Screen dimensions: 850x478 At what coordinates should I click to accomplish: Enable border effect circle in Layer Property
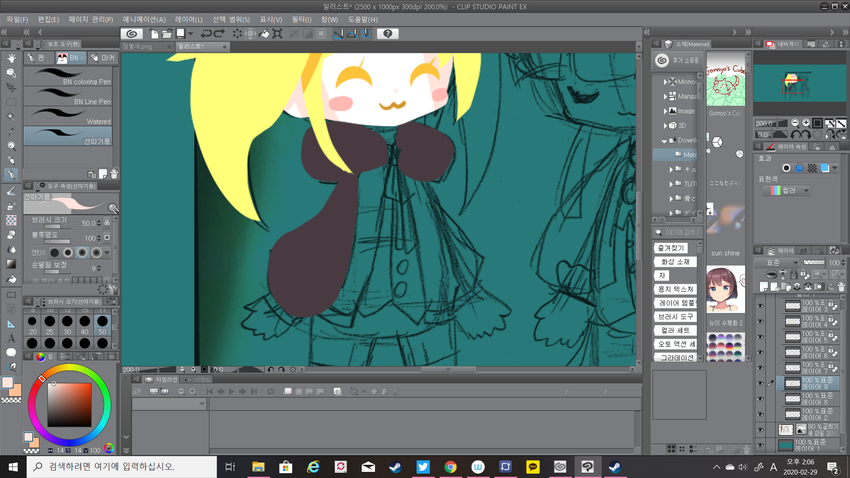coord(786,168)
